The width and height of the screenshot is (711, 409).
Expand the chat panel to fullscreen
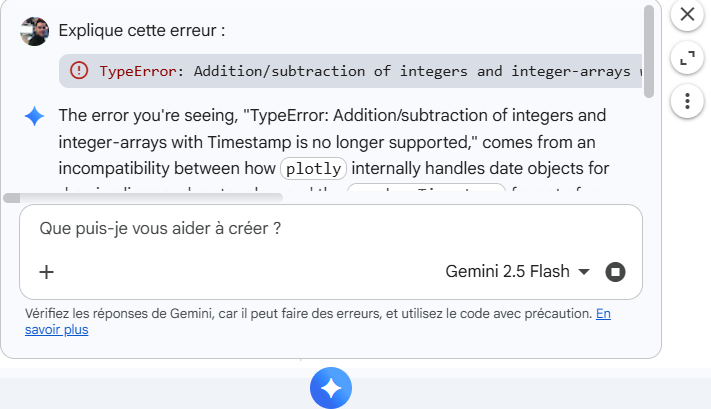click(x=686, y=58)
